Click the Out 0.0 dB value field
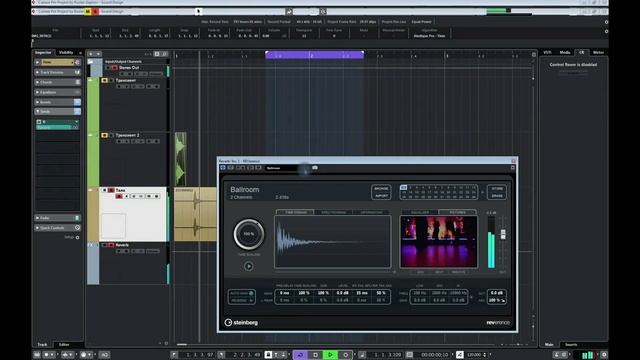The image size is (640, 360). tap(497, 293)
